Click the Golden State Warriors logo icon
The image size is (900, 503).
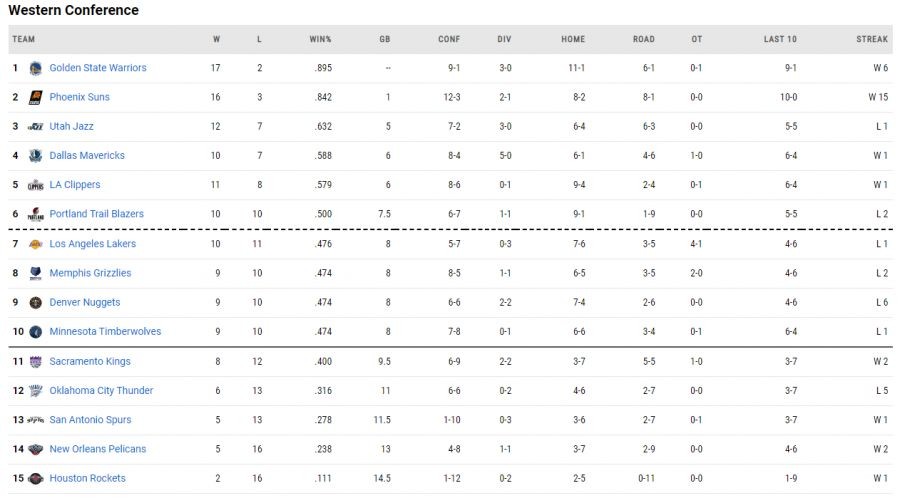(36, 68)
